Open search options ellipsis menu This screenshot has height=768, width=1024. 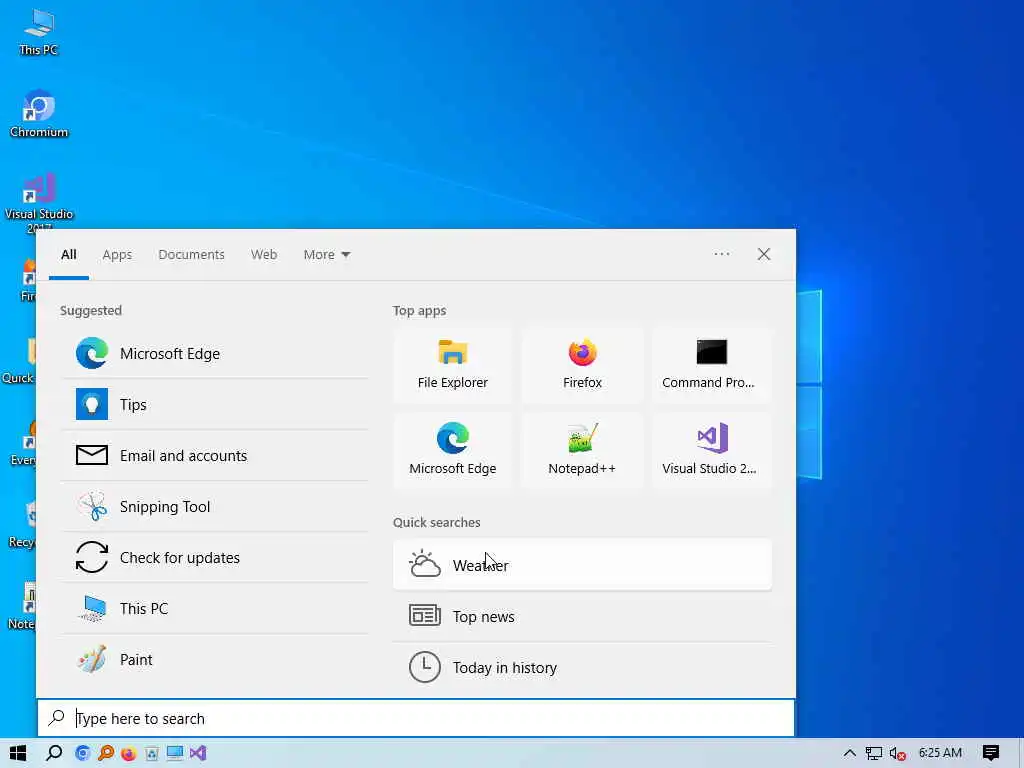[x=722, y=254]
